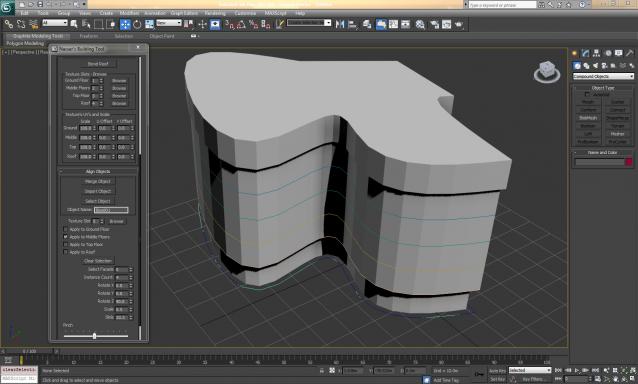Image resolution: width=638 pixels, height=384 pixels.
Task: Select the Geometry category icon
Action: [x=577, y=65]
